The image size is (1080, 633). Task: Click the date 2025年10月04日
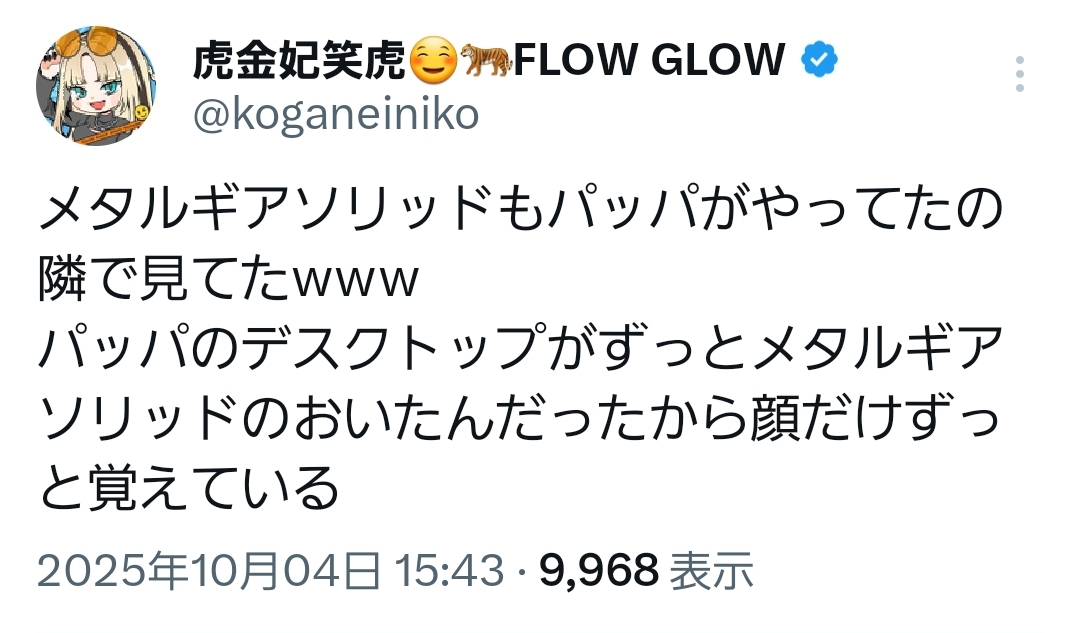(209, 571)
